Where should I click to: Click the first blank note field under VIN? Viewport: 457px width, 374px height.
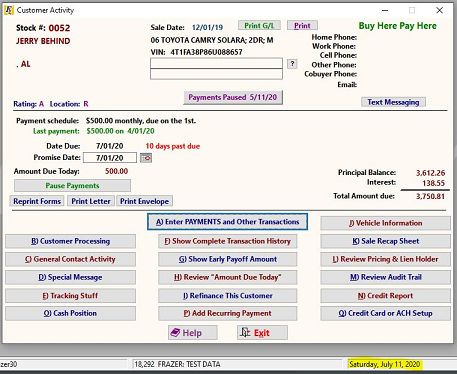pyautogui.click(x=216, y=63)
